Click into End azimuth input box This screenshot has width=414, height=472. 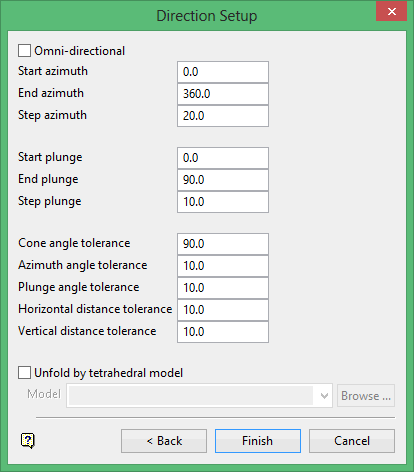click(223, 94)
